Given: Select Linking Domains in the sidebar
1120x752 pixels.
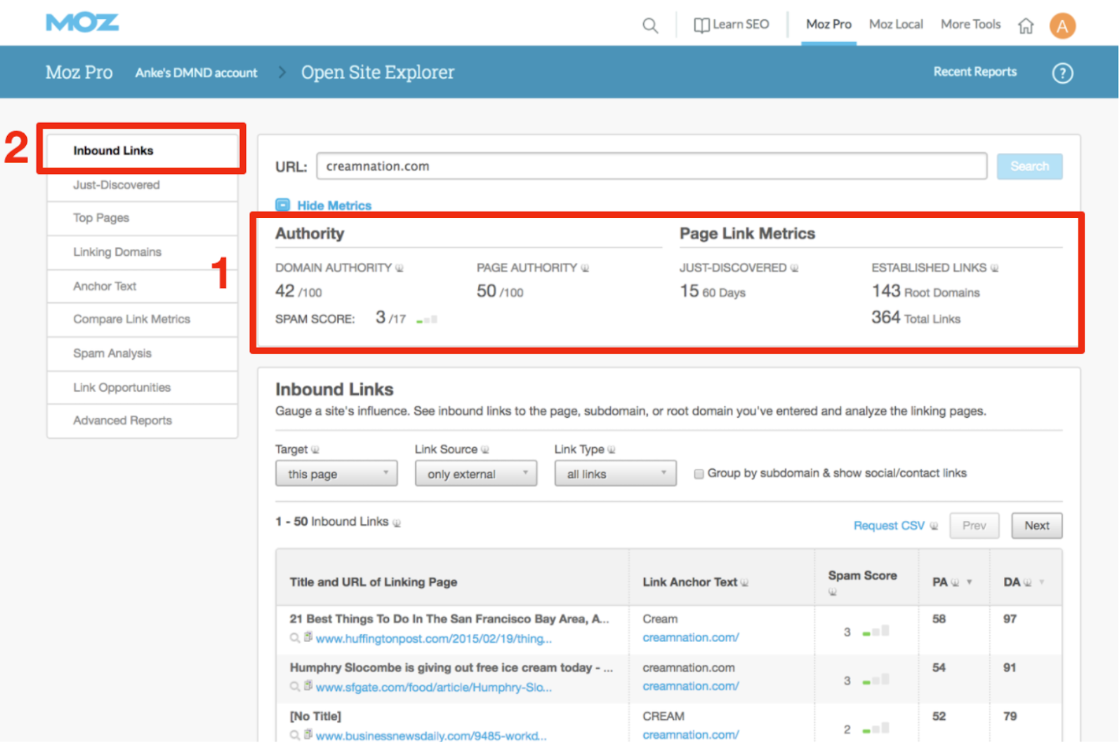Looking at the screenshot, I should 117,252.
